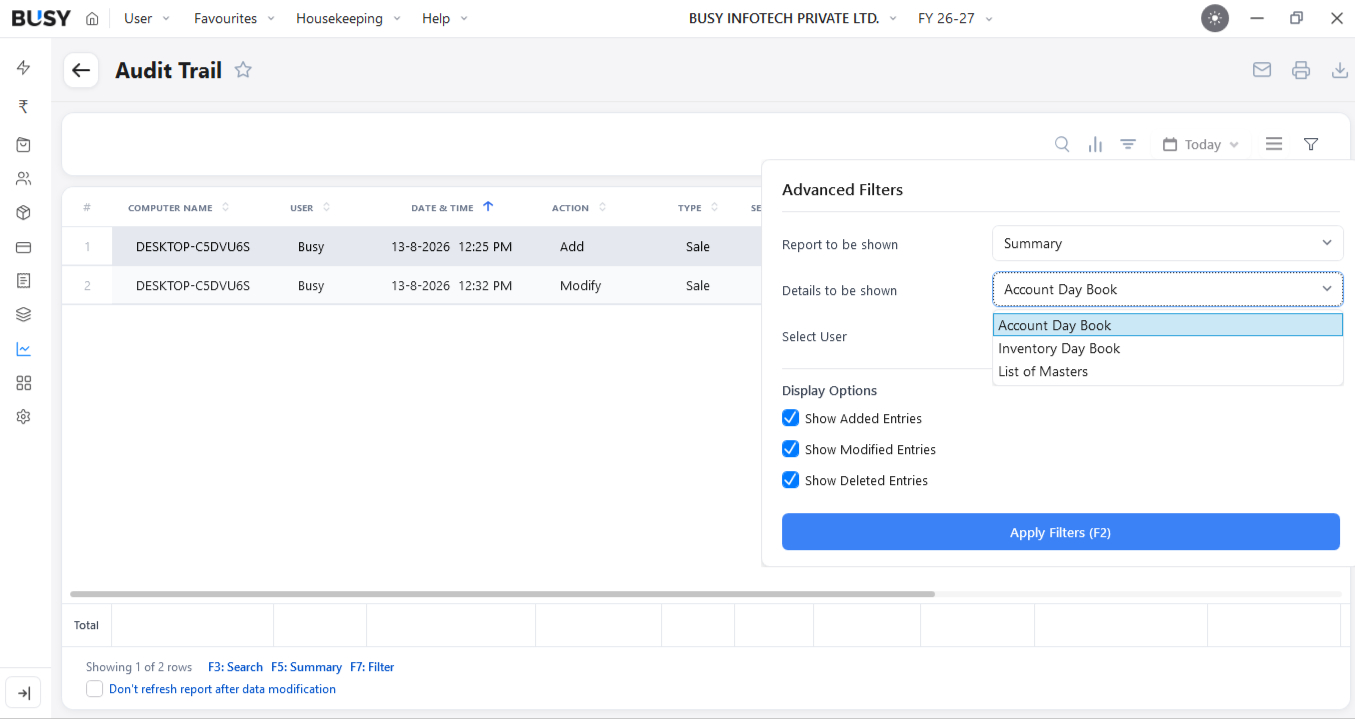Click DESKTOP-C5DVU6S in row 2
1355x719 pixels.
point(193,286)
